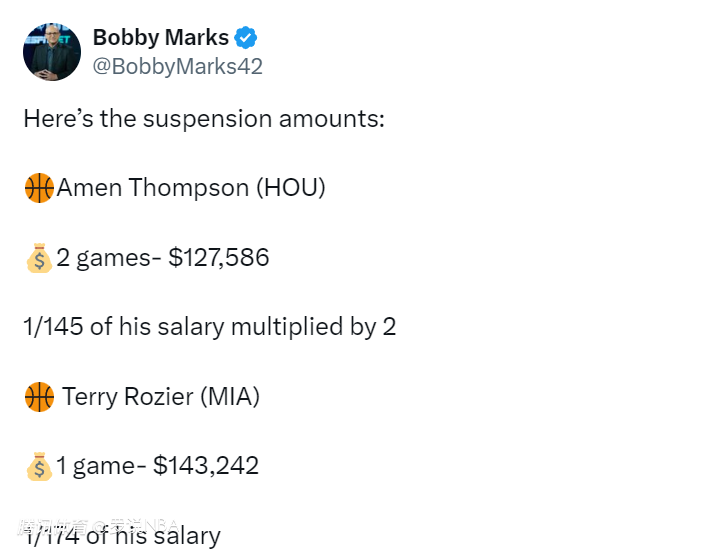The width and height of the screenshot is (707, 551).
Task: Click 'multiplied by 2' phrase
Action: tap(313, 326)
